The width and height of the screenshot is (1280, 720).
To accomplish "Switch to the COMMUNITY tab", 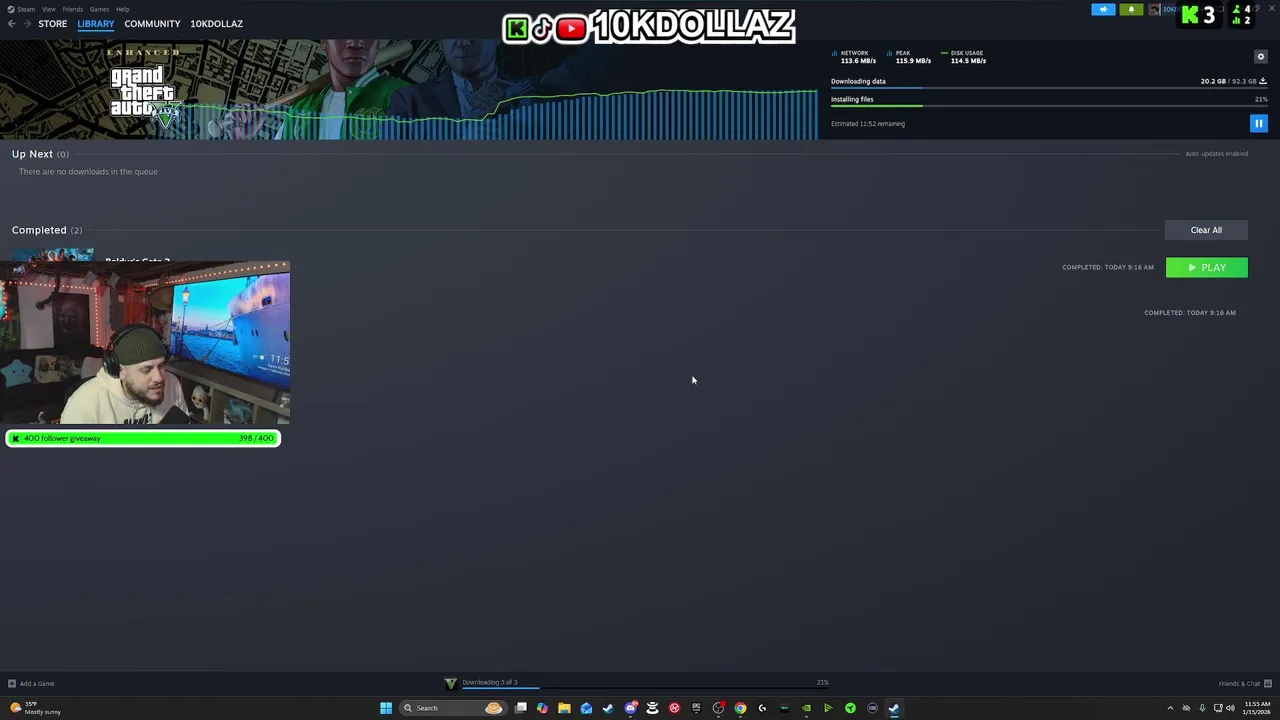I will (x=152, y=24).
